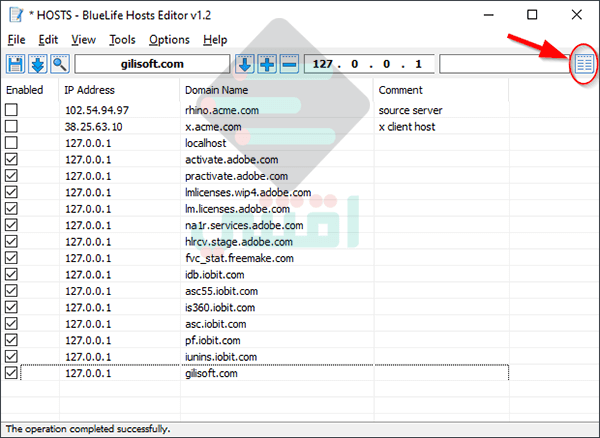Image resolution: width=600 pixels, height=438 pixels.
Task: Click the 'x client host' comment cell
Action: pos(407,127)
